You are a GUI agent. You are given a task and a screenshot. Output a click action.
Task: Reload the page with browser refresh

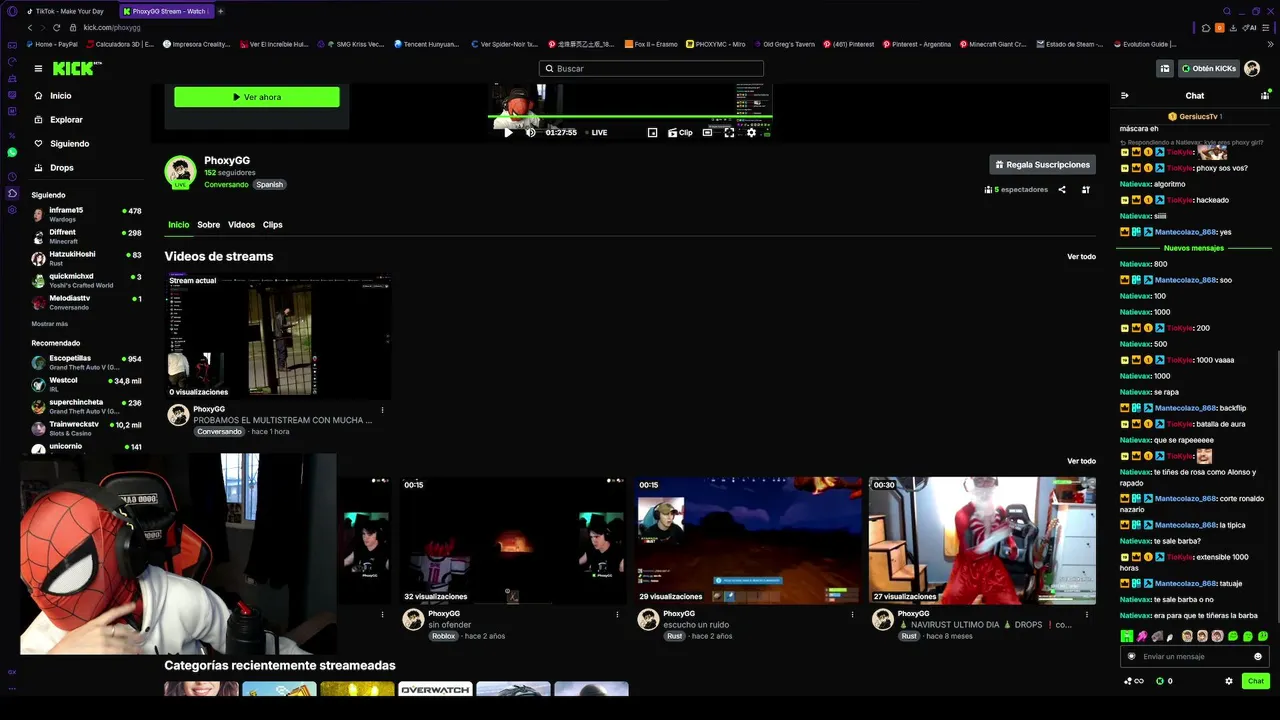(56, 28)
